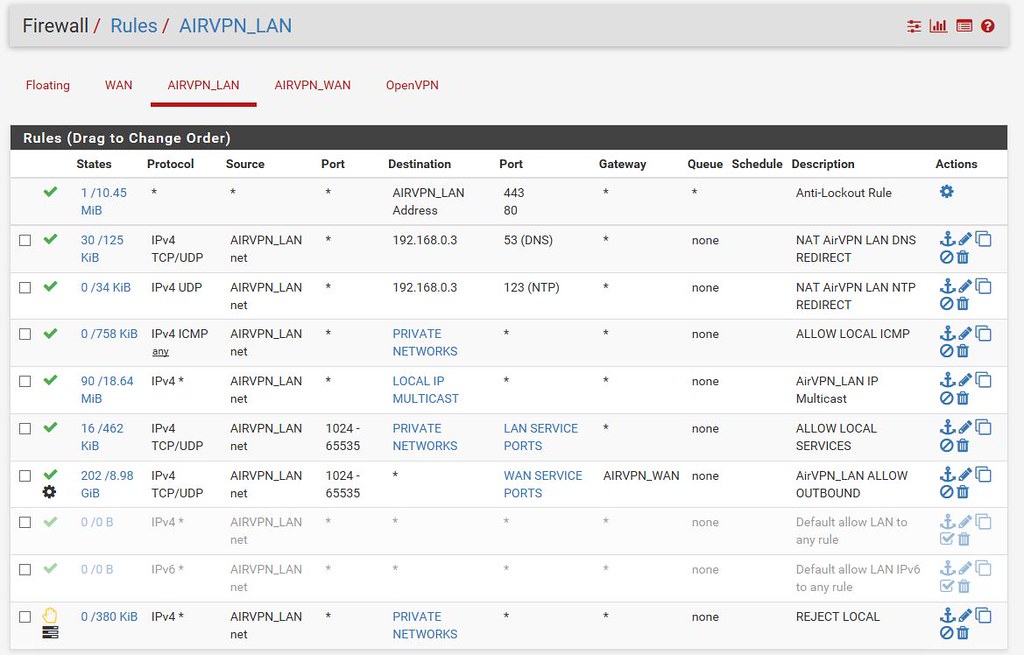1024x655 pixels.
Task: Click anchor icon for IP Multicast rule
Action: (x=947, y=380)
